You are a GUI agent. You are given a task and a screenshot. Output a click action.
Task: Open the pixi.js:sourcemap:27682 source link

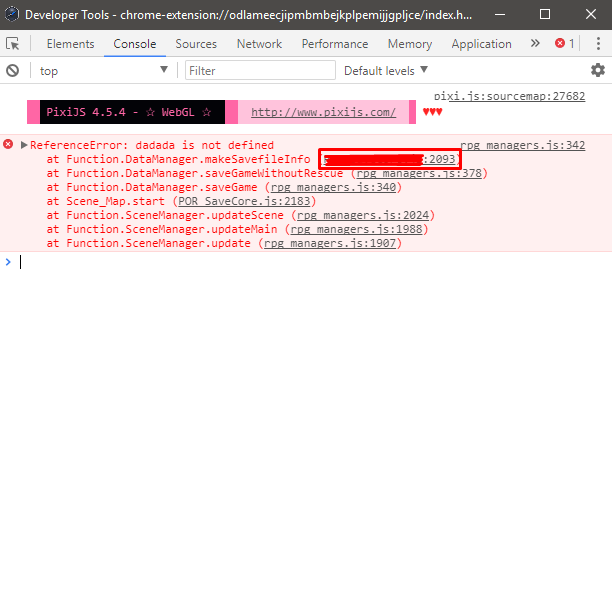509,96
